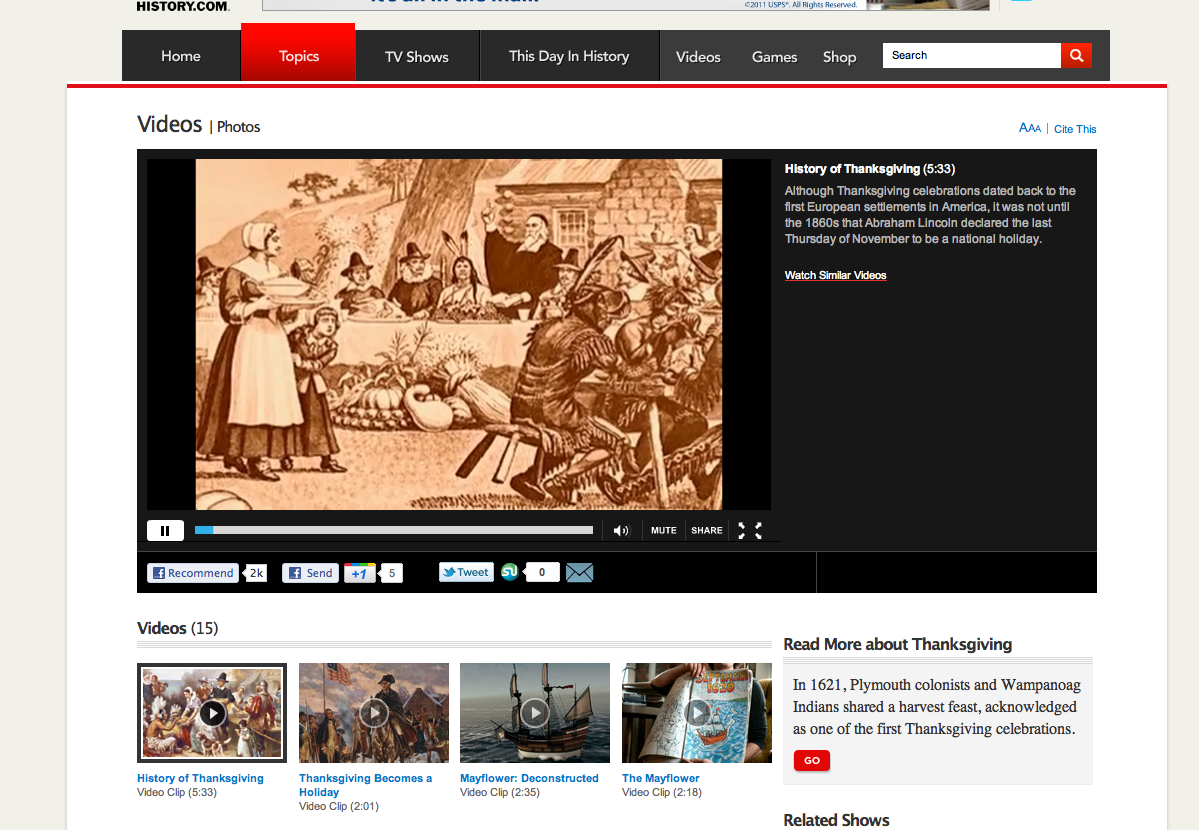This screenshot has height=830, width=1199.
Task: Click the HISTORY.COM logo
Action: [182, 6]
